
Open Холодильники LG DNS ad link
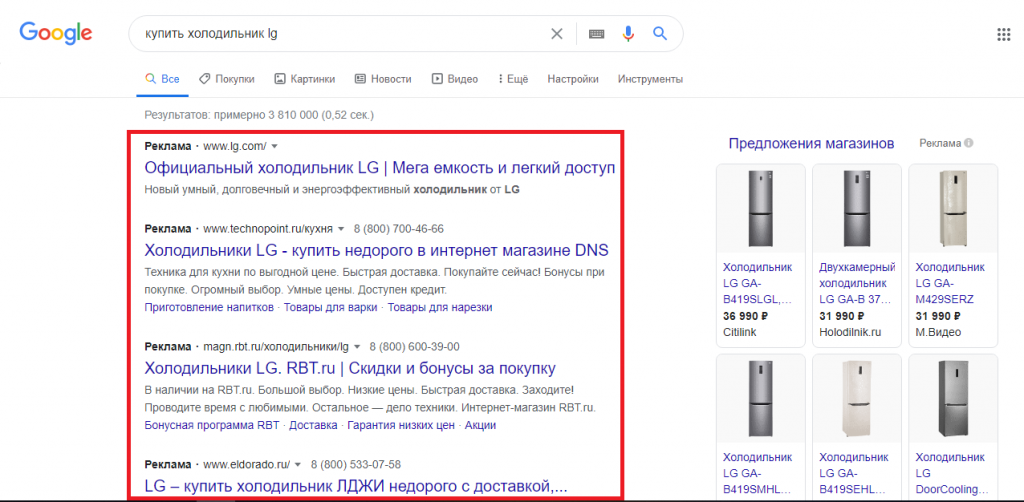[x=376, y=251]
